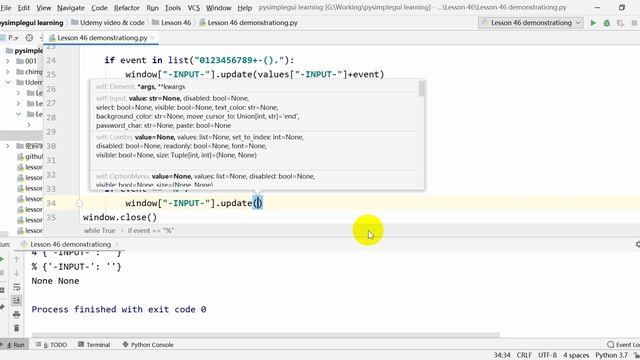Open the File menu
Viewport: 640px width, 360px height.
[6, 8]
